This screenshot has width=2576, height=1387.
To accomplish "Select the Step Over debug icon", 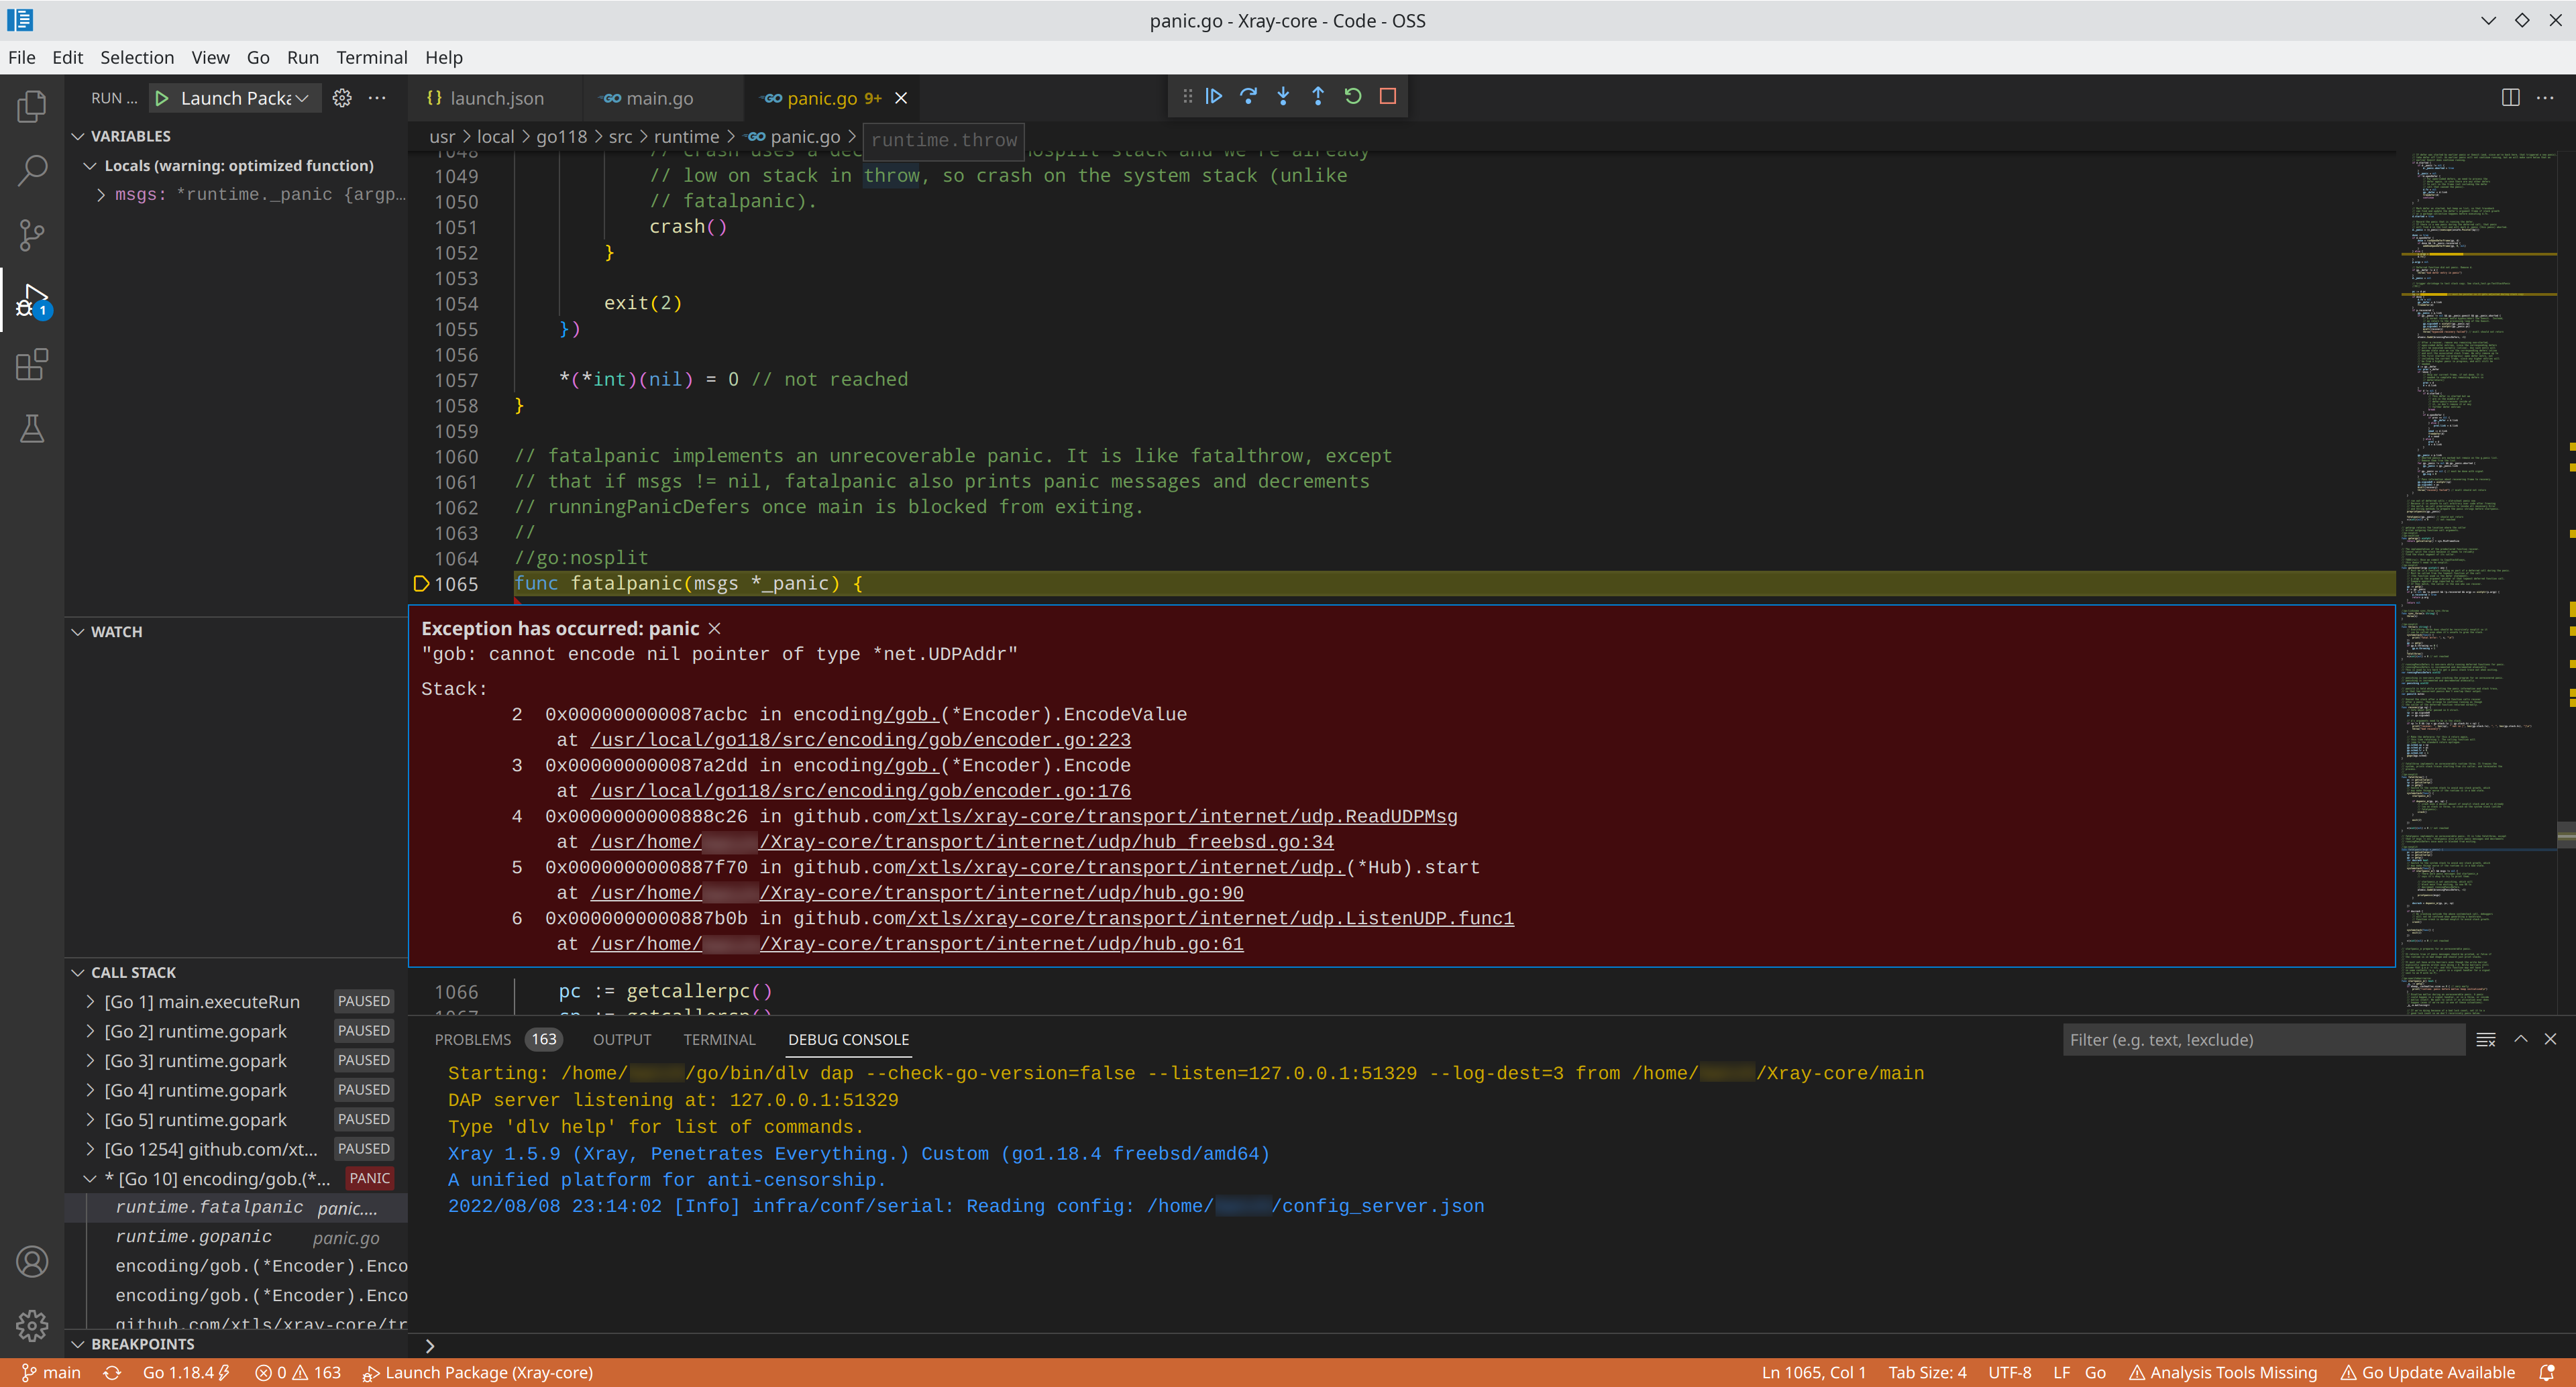I will click(1248, 96).
